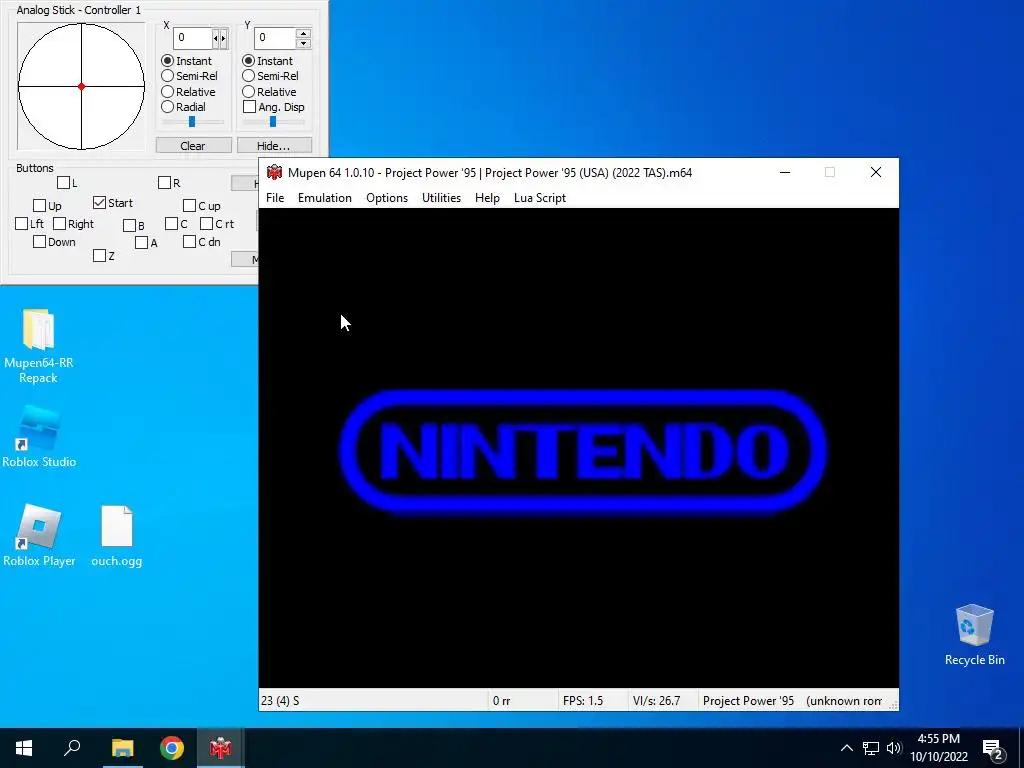Launch Google Chrome from the taskbar

click(172, 748)
